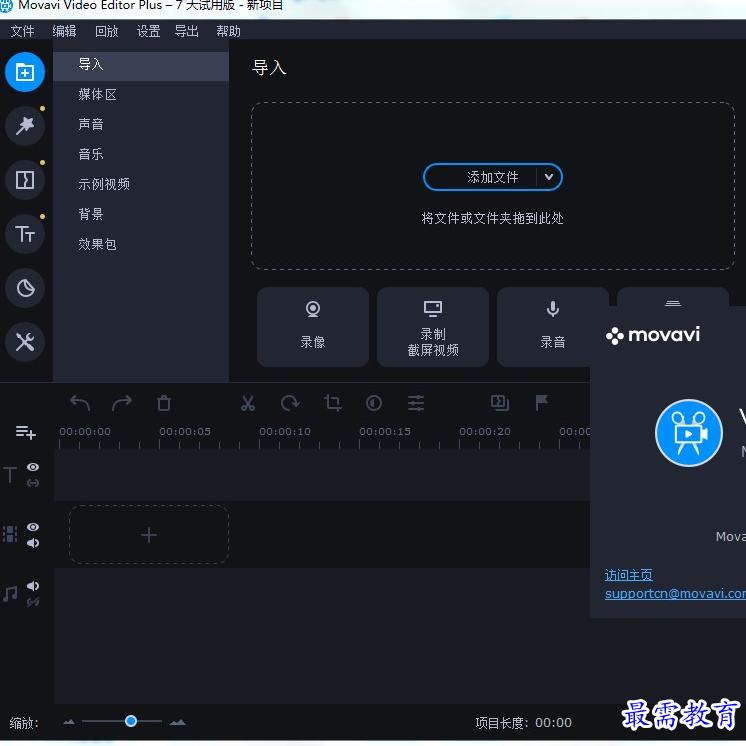Open the 编辑 menu
The width and height of the screenshot is (746, 746).
coord(64,31)
